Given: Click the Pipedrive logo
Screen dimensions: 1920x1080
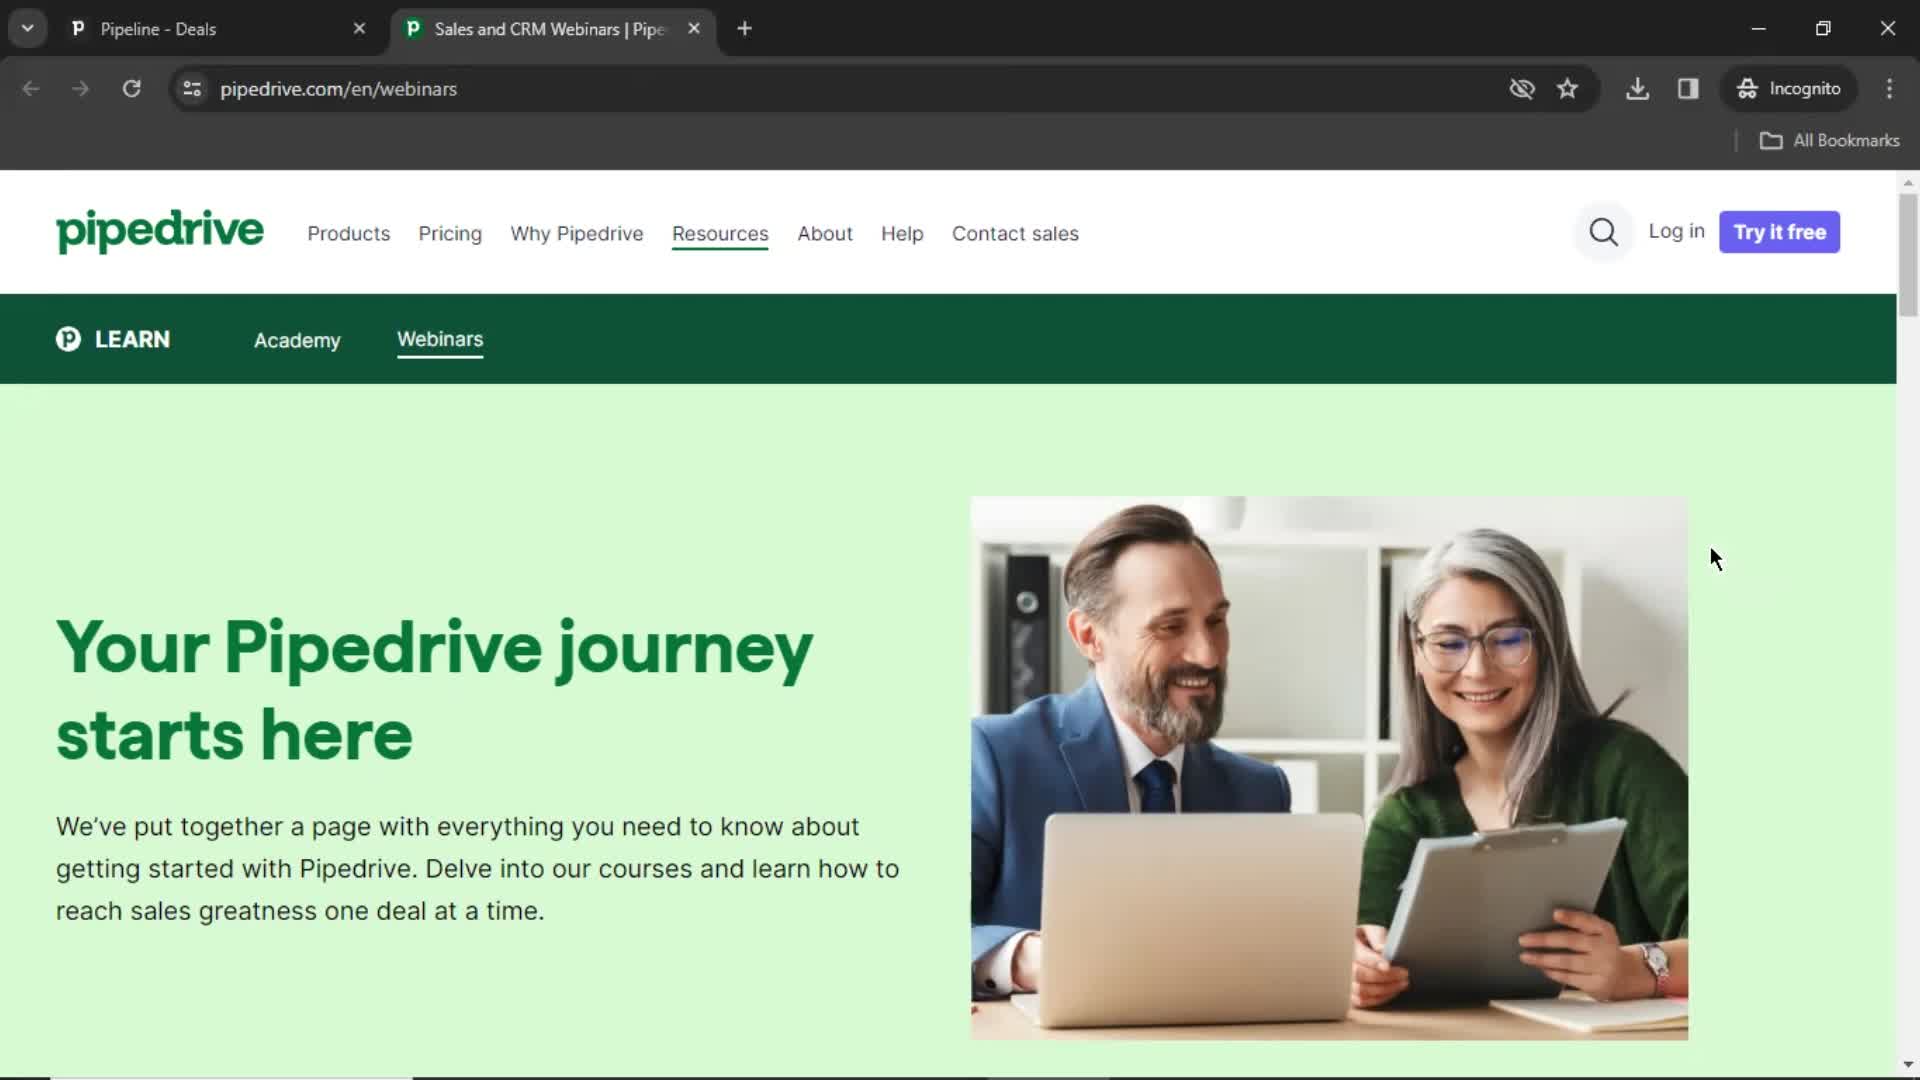Looking at the screenshot, I should pyautogui.click(x=160, y=231).
